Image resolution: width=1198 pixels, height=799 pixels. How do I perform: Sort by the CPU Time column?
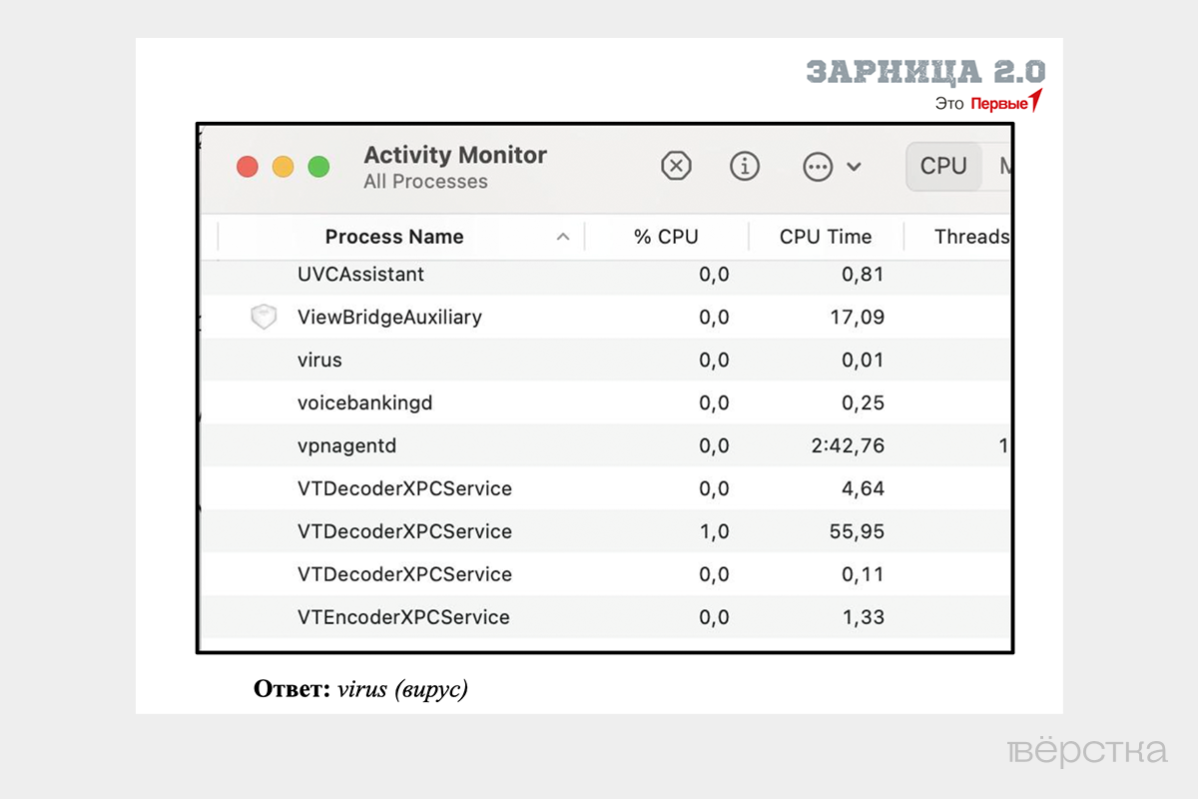825,237
